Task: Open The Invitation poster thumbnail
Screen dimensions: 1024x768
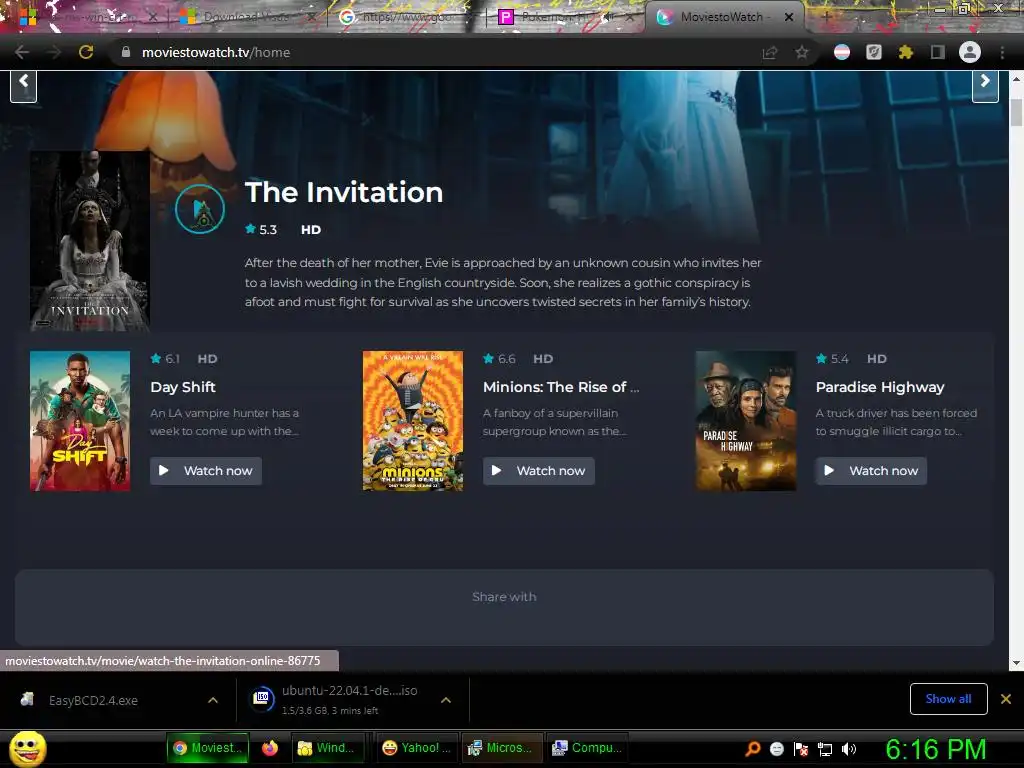Action: click(90, 241)
